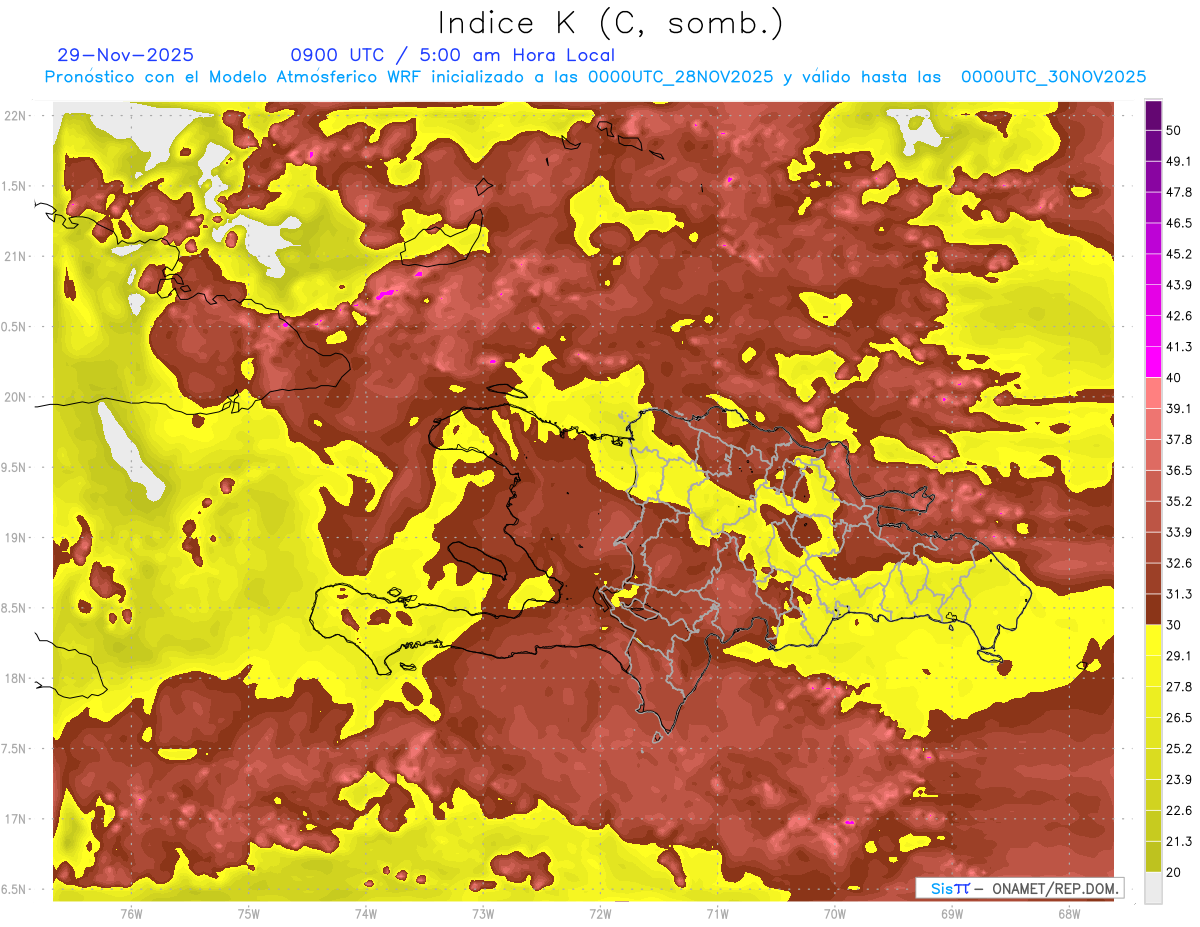Click the "76W" longitude axis label
Viewport: 1200px width, 927px height.
pos(131,914)
